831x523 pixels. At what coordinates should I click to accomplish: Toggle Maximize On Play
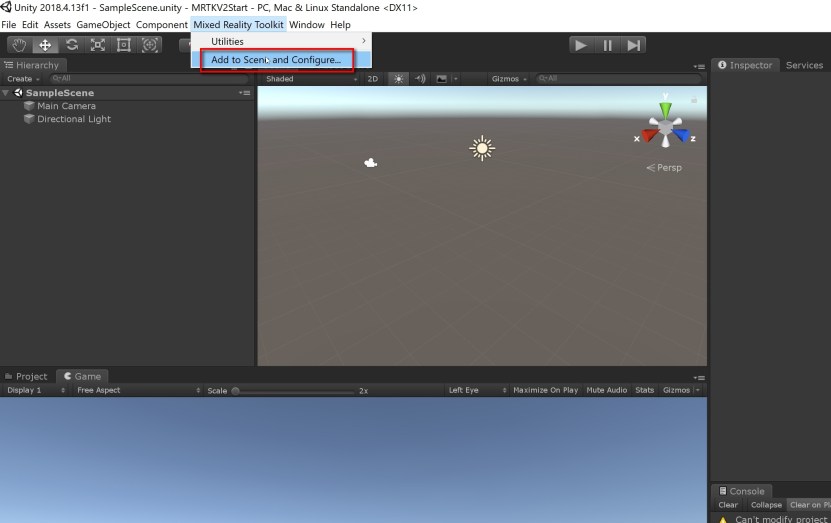coord(545,390)
